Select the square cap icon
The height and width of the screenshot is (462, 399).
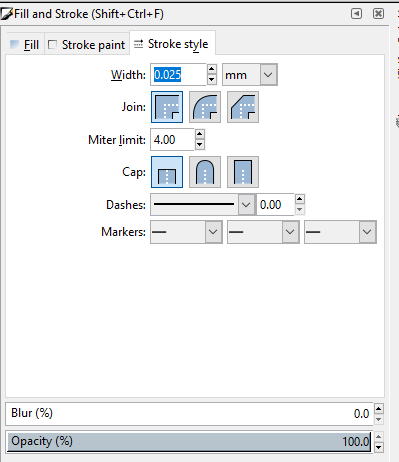243,172
